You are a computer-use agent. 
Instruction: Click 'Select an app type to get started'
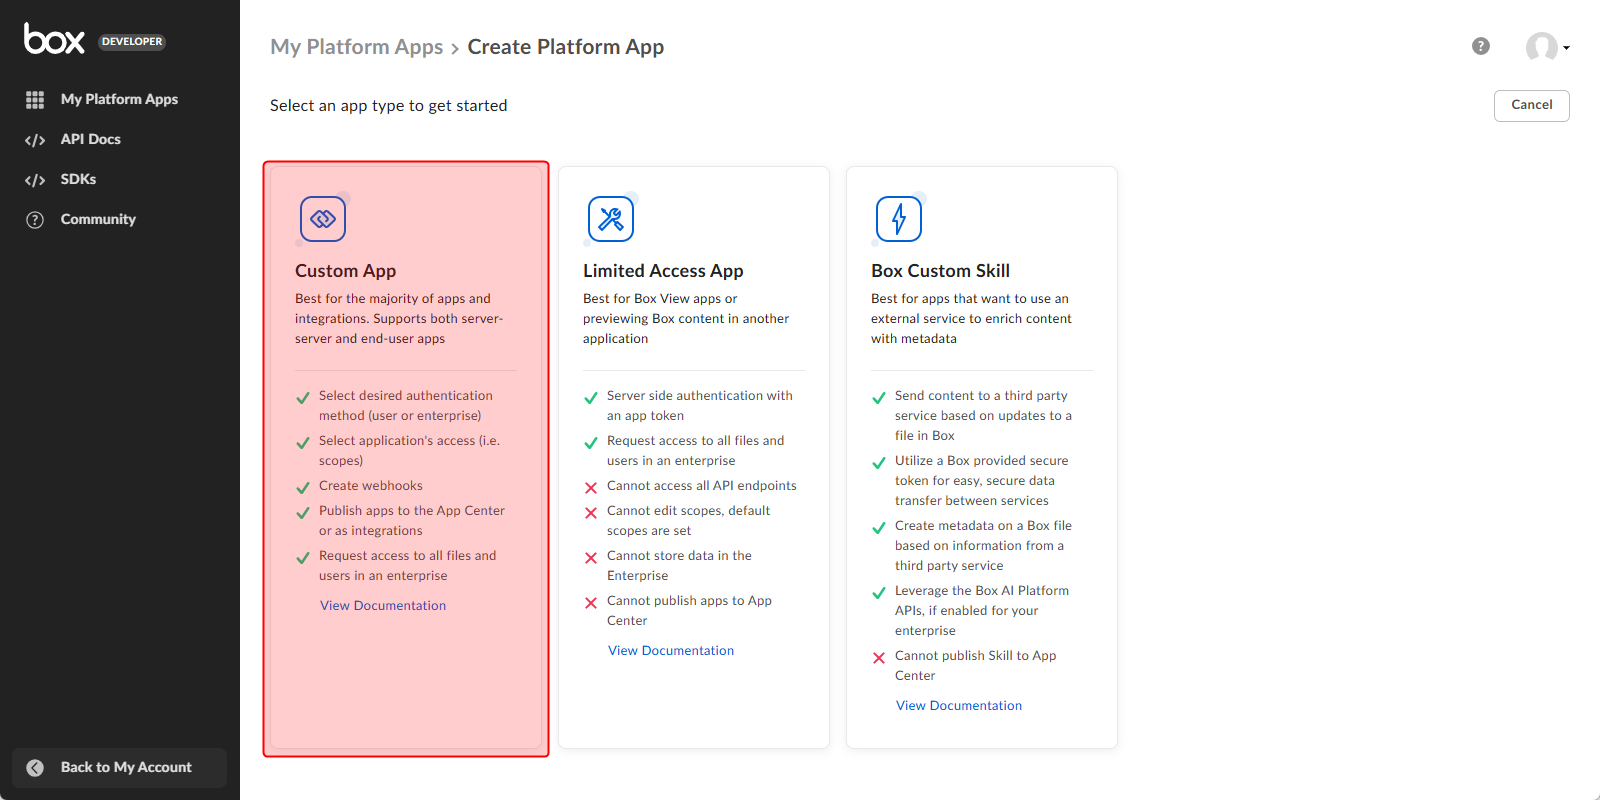click(x=388, y=106)
